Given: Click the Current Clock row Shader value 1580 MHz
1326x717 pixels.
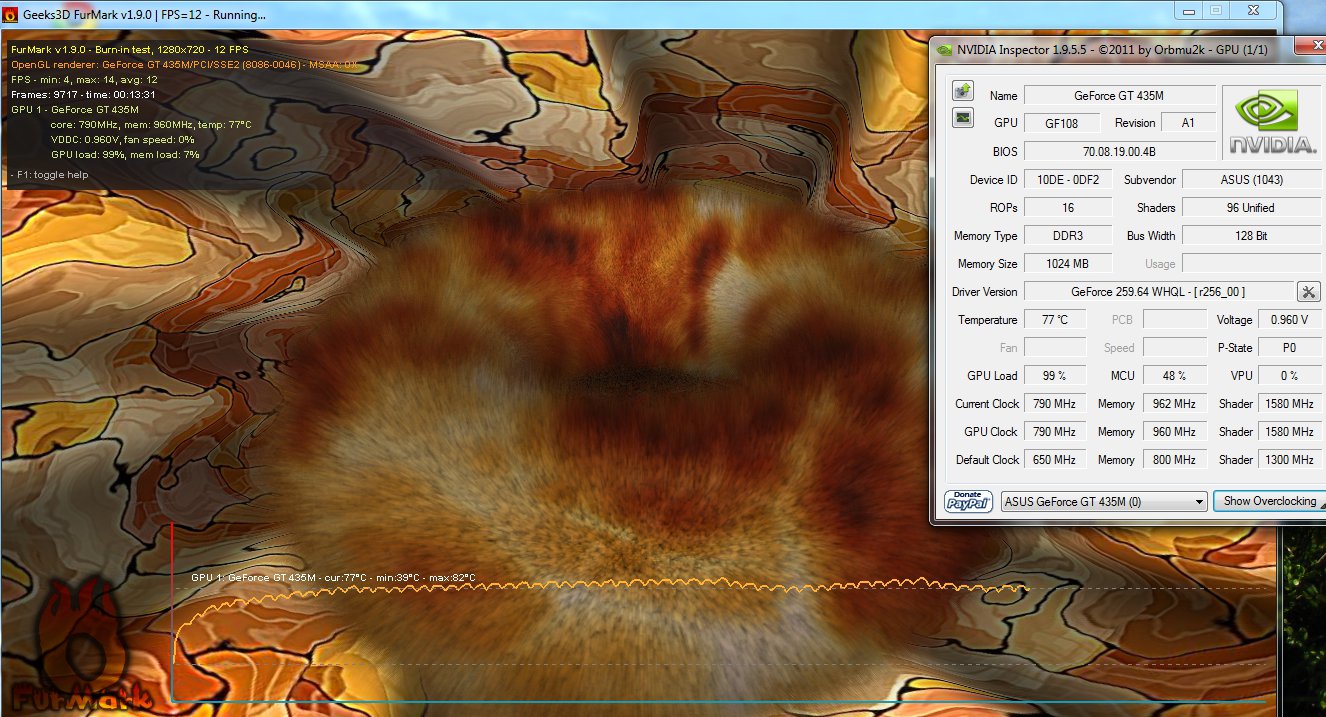Looking at the screenshot, I should point(1290,404).
